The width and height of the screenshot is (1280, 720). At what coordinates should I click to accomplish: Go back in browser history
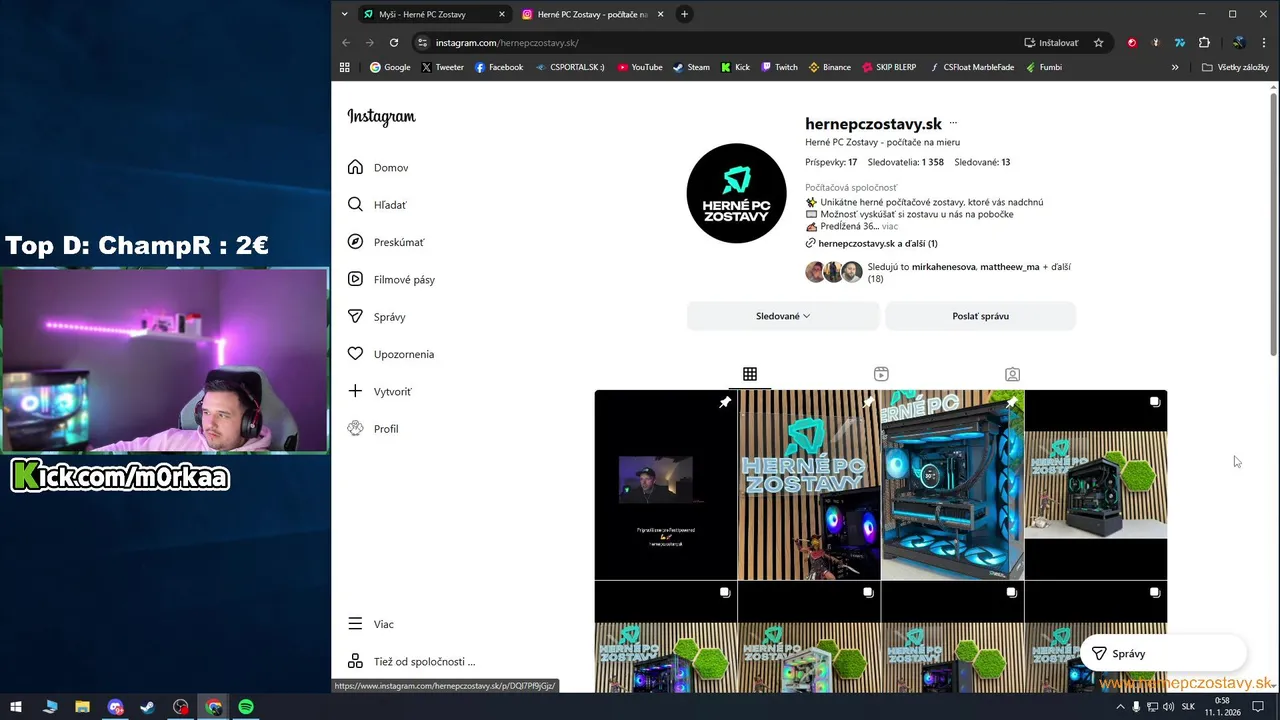tap(346, 43)
